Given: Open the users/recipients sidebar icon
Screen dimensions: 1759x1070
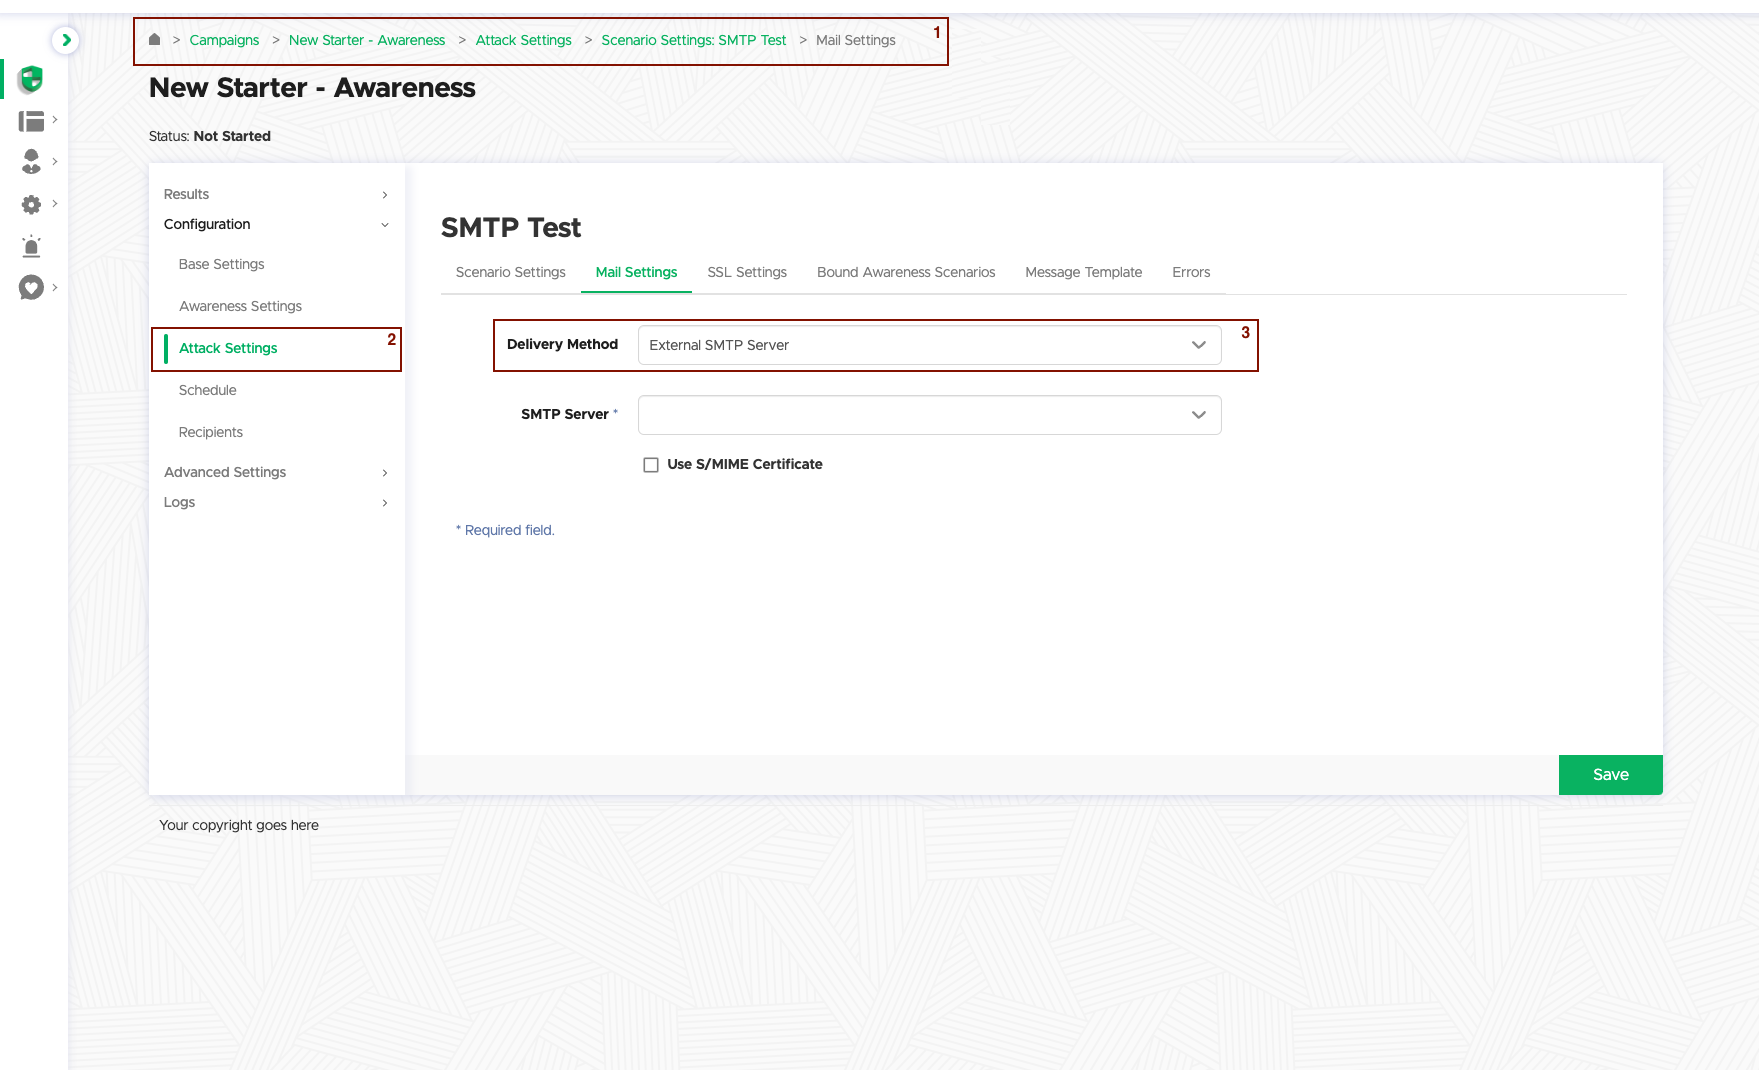Looking at the screenshot, I should point(31,161).
